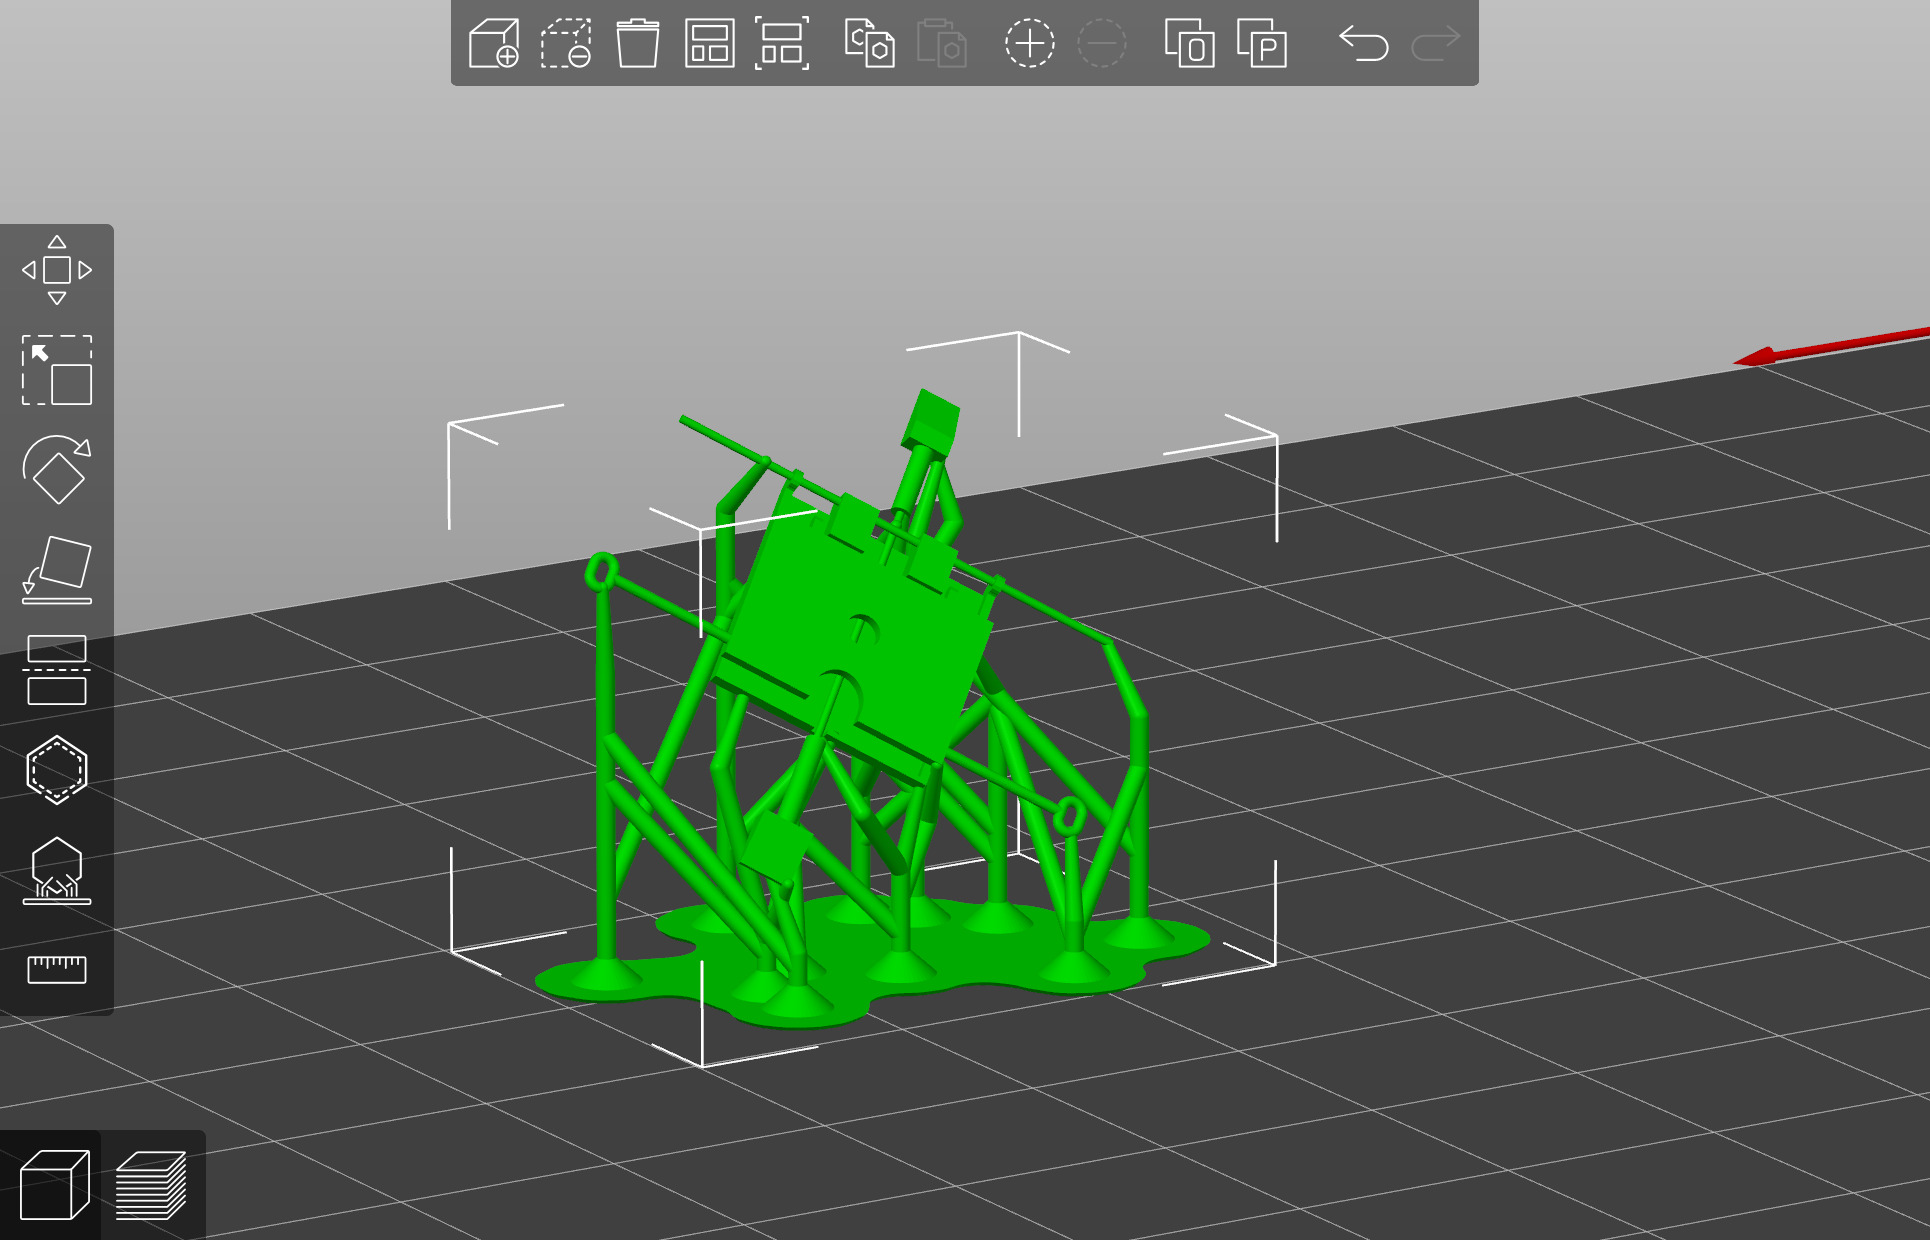Select the Measure ruler tool
Screen dimensions: 1930x1240
point(57,969)
